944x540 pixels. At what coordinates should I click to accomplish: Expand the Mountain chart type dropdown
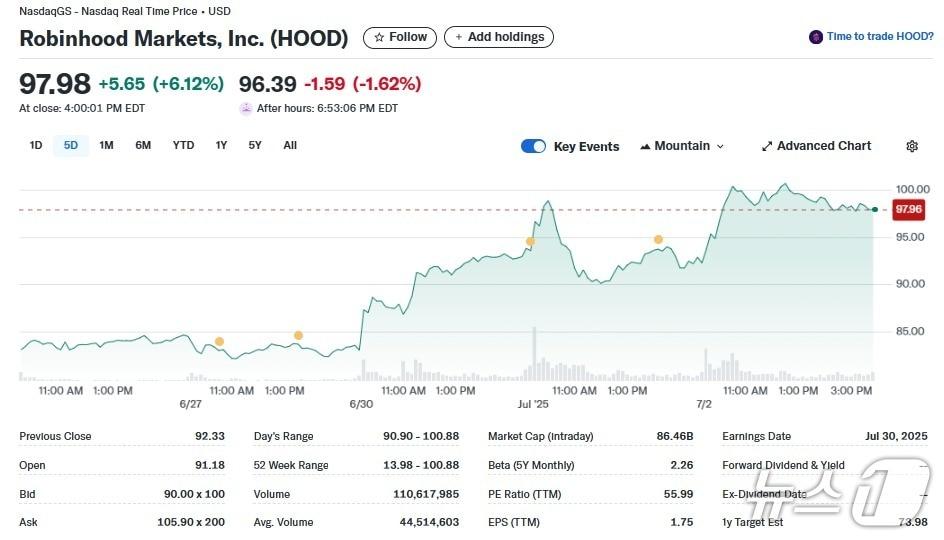[x=682, y=146]
